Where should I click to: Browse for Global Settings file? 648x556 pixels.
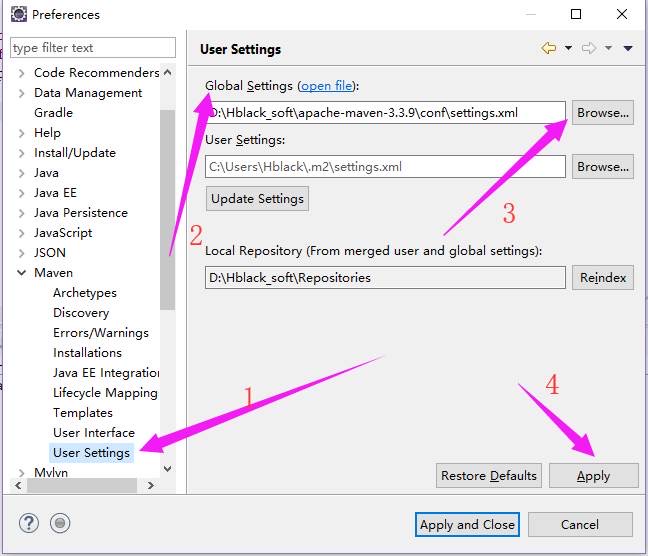click(x=603, y=113)
